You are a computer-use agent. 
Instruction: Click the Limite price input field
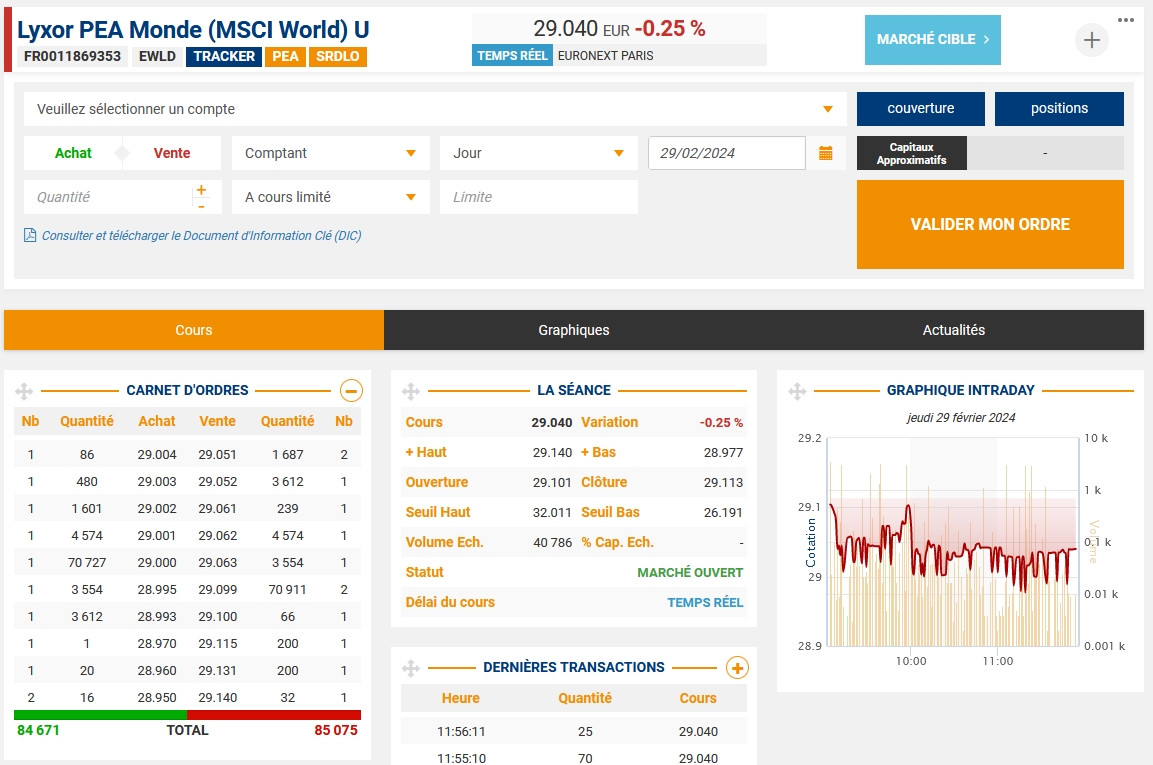coord(538,197)
